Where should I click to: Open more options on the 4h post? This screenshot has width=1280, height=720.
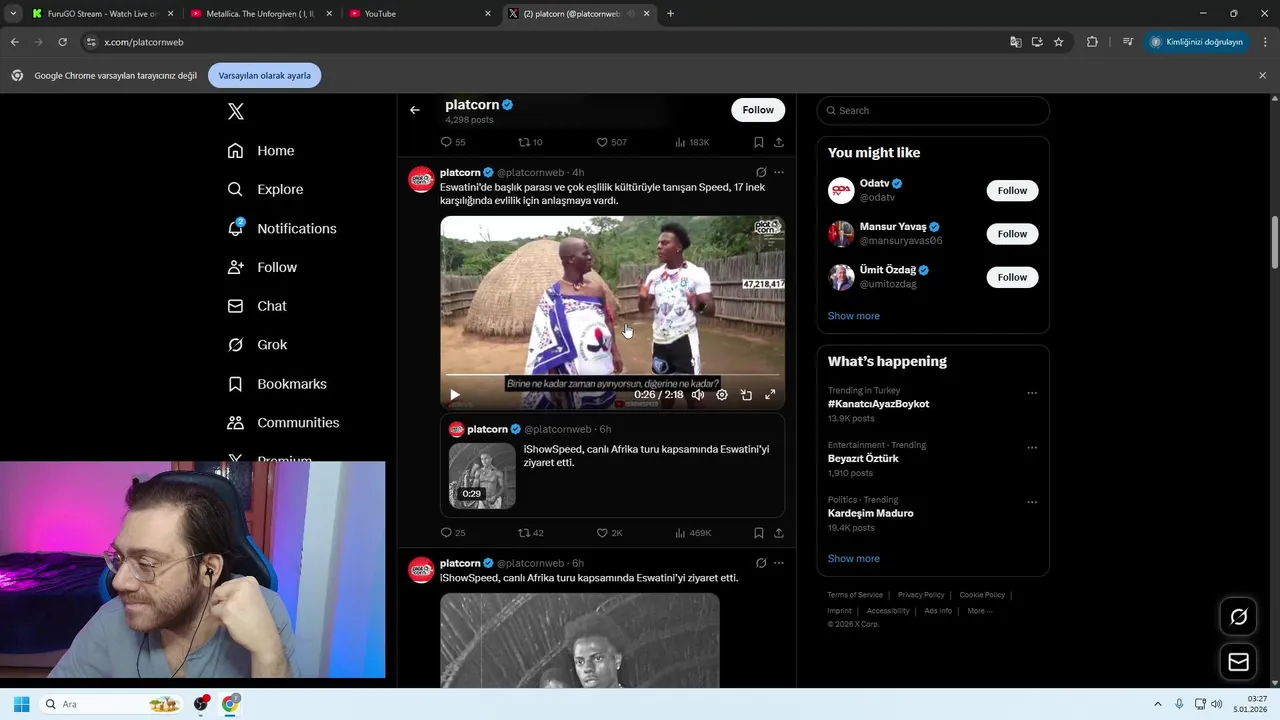779,172
